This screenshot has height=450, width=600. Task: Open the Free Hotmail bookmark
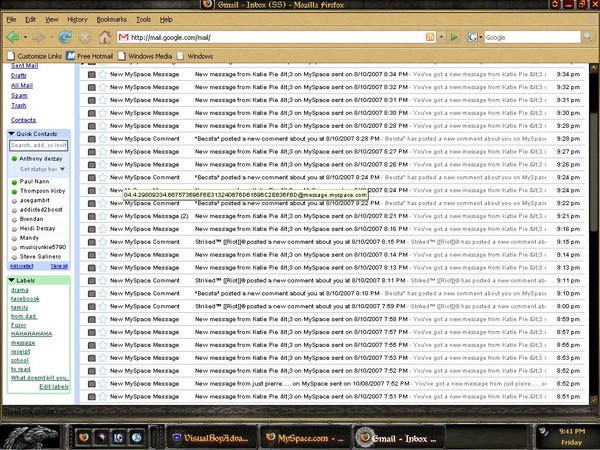click(x=90, y=56)
